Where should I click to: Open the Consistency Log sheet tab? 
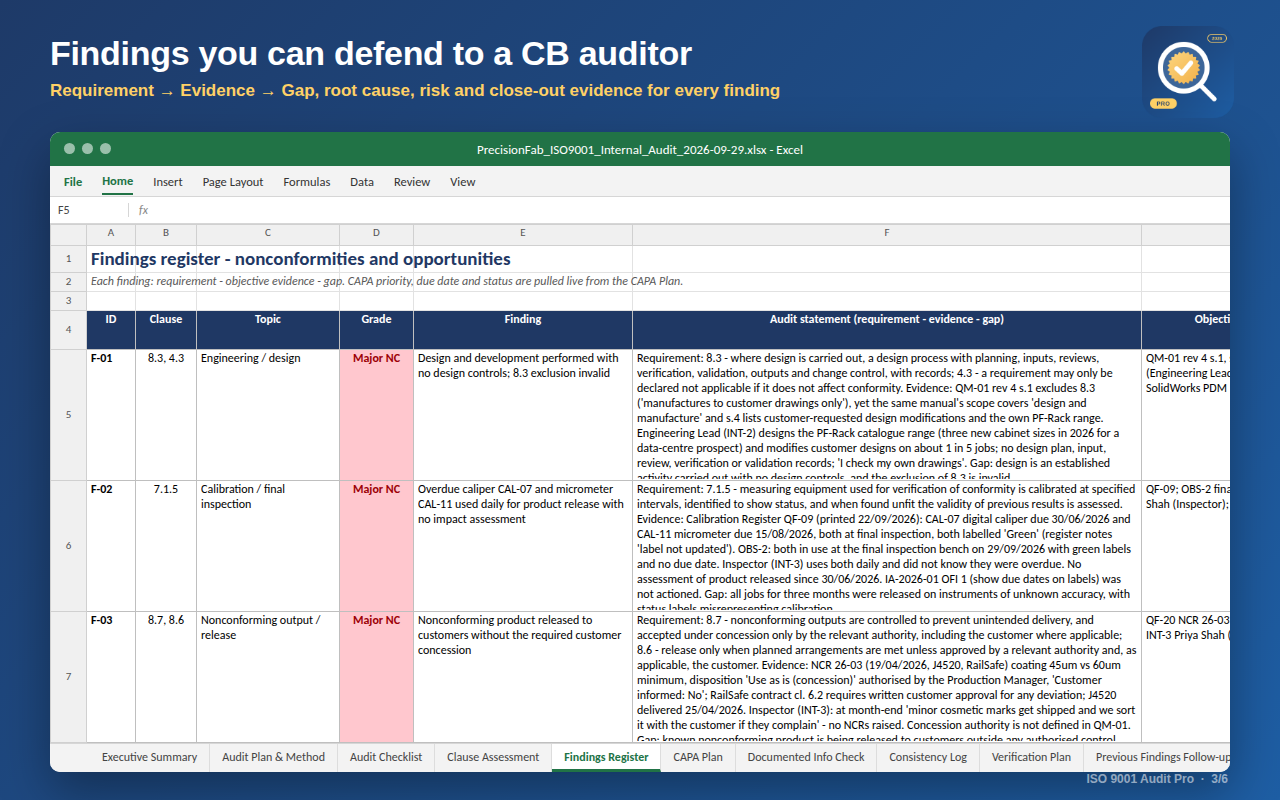pyautogui.click(x=928, y=757)
